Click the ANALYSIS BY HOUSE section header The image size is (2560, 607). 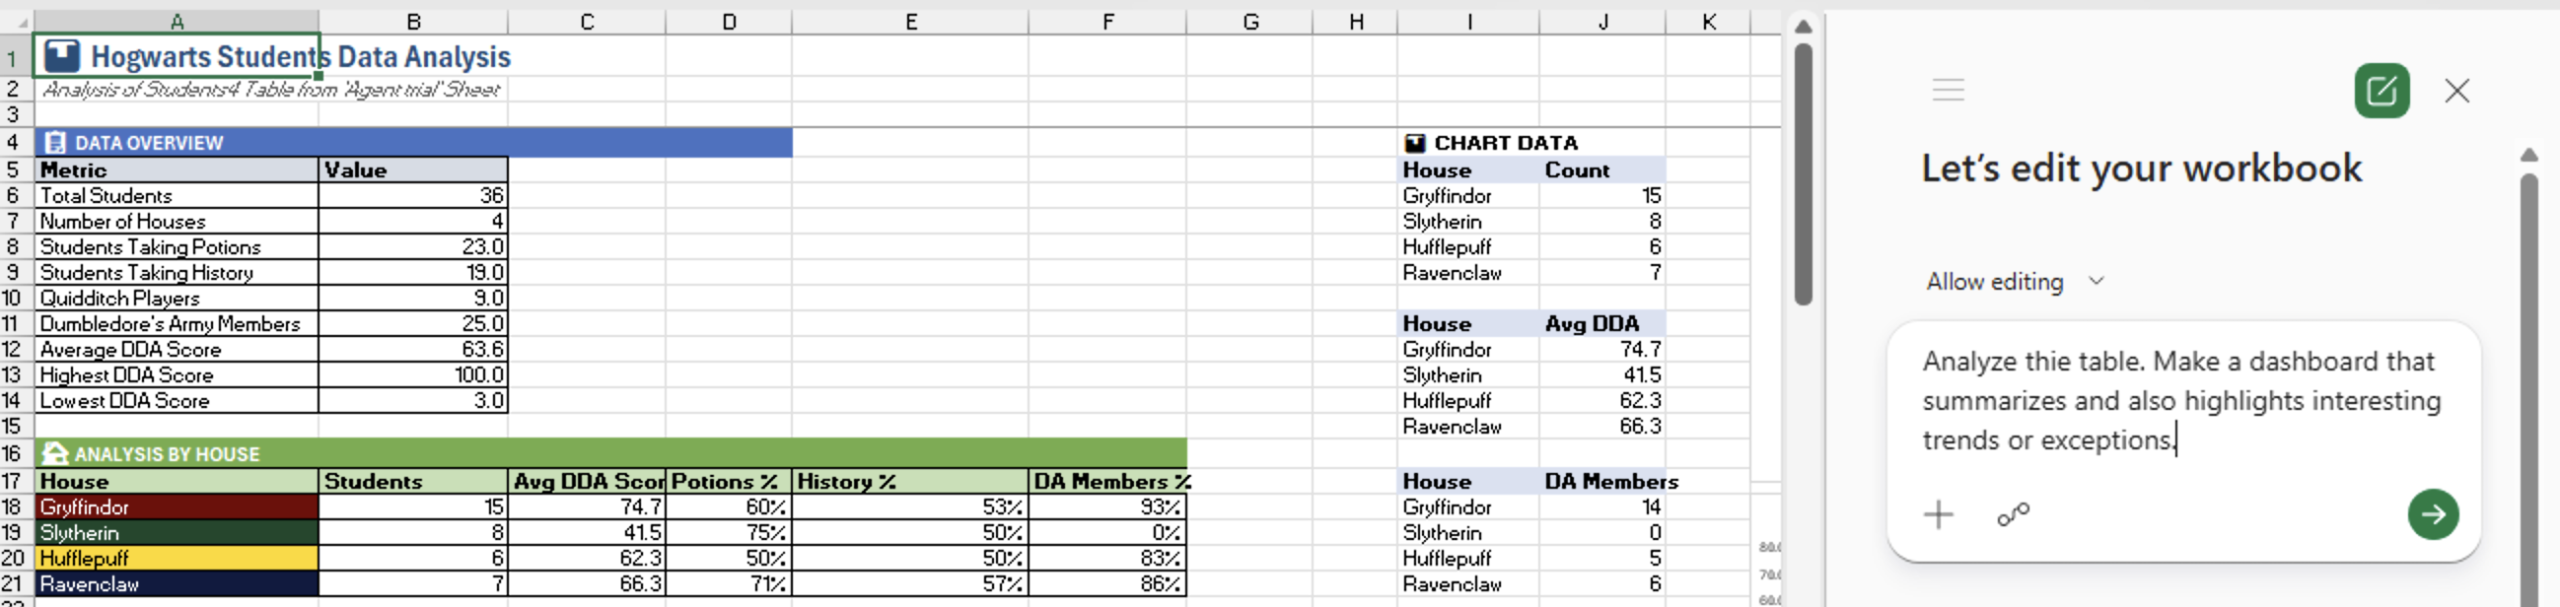pyautogui.click(x=610, y=453)
